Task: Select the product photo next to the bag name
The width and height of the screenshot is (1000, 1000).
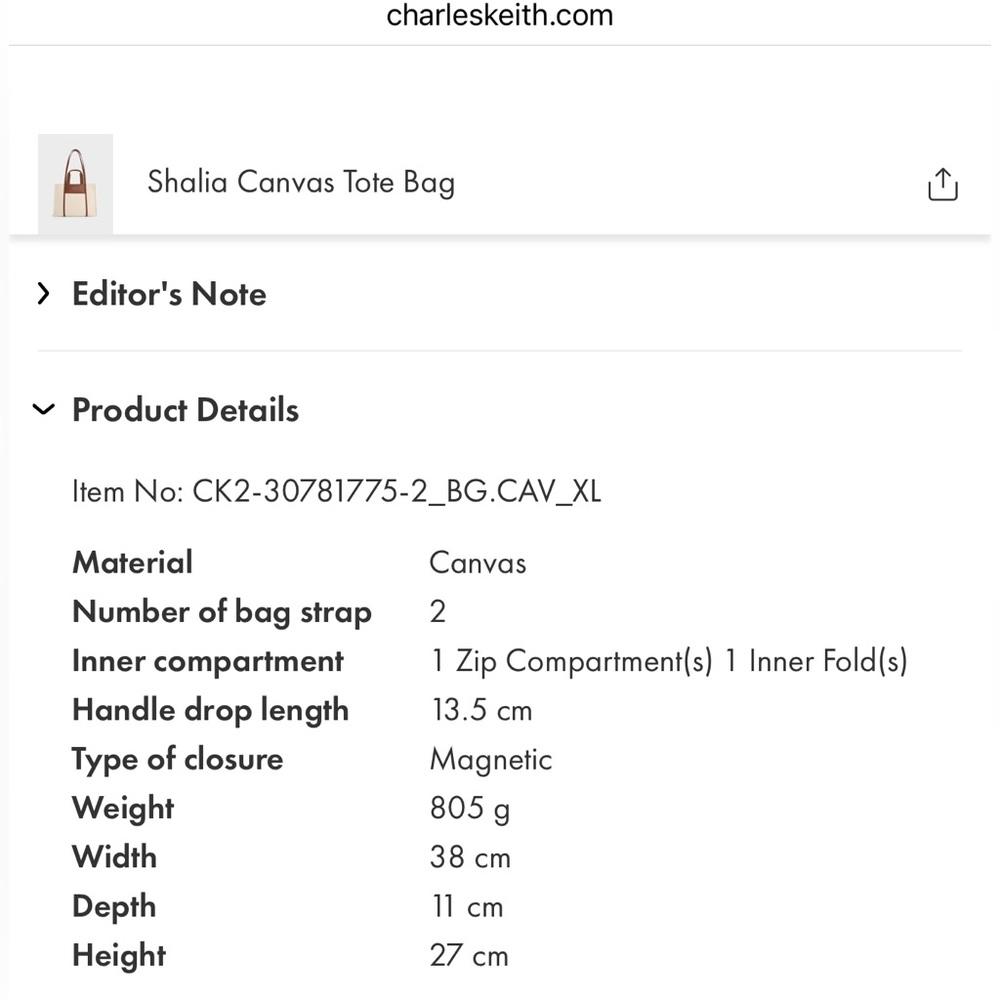Action: [x=75, y=182]
